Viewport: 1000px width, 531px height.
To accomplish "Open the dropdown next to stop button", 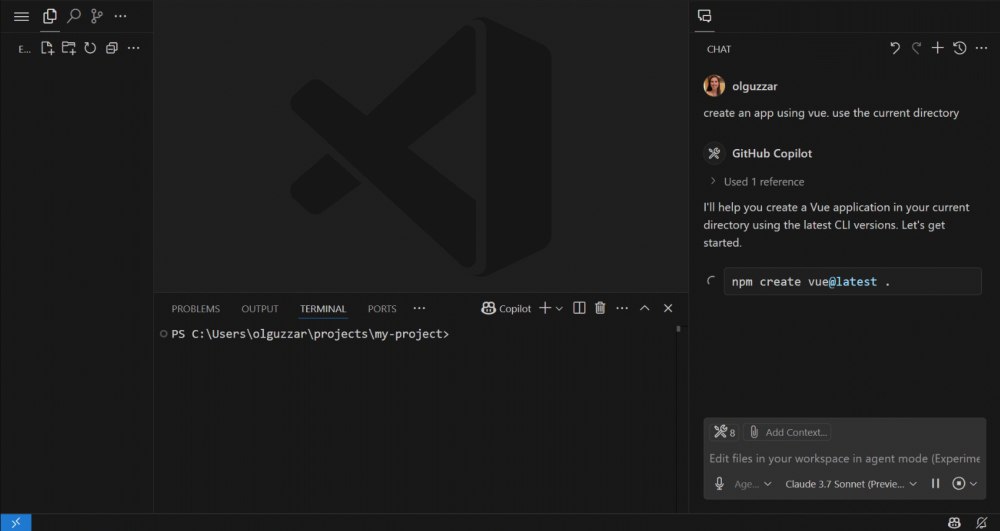I will click(973, 484).
